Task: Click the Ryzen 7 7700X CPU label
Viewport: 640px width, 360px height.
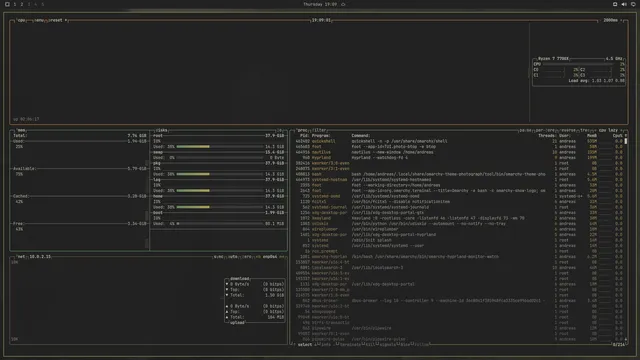Action: [x=553, y=59]
